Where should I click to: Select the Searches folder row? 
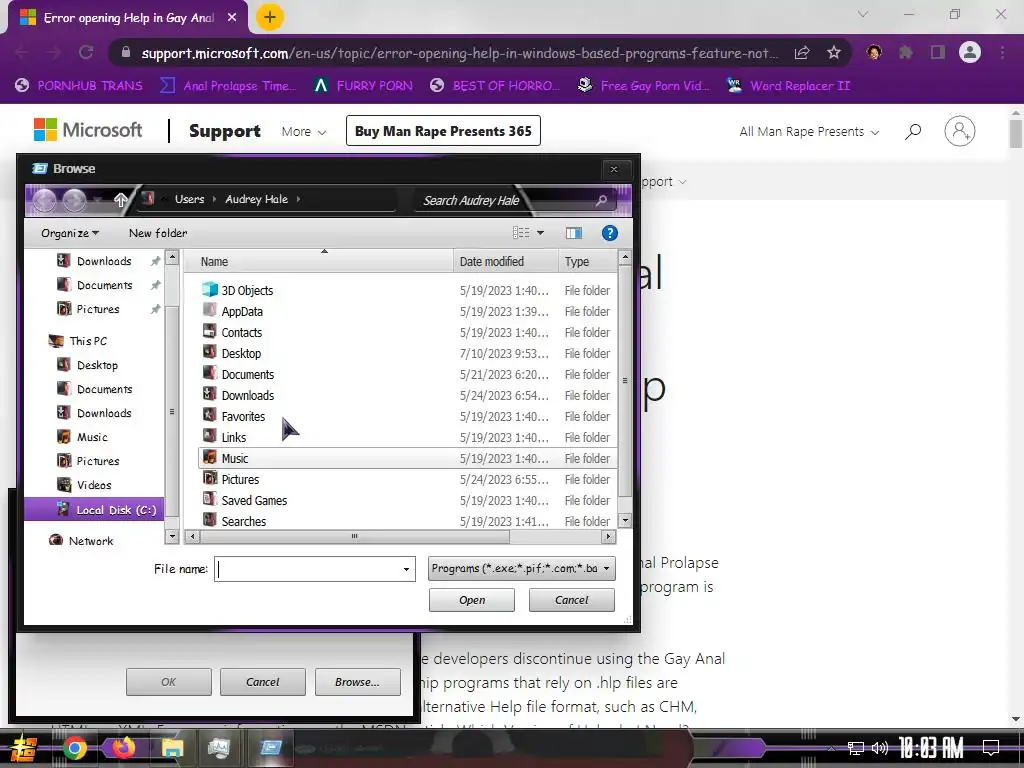pos(406,521)
